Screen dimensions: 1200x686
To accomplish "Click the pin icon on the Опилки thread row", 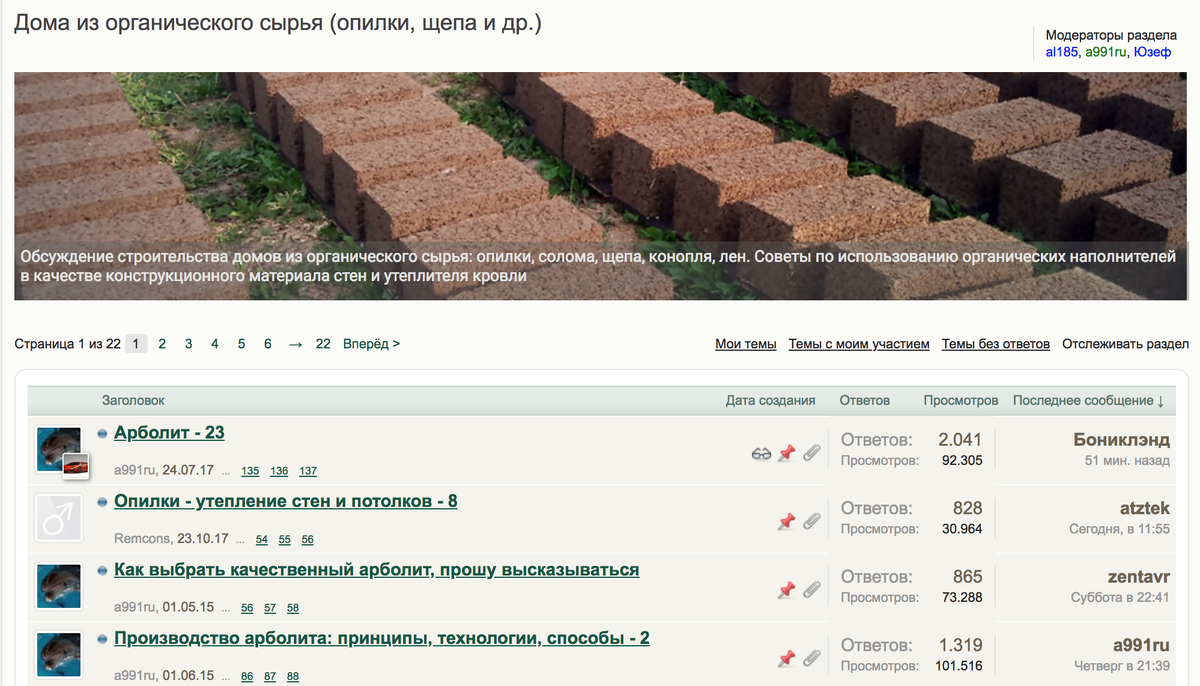I will [x=789, y=521].
